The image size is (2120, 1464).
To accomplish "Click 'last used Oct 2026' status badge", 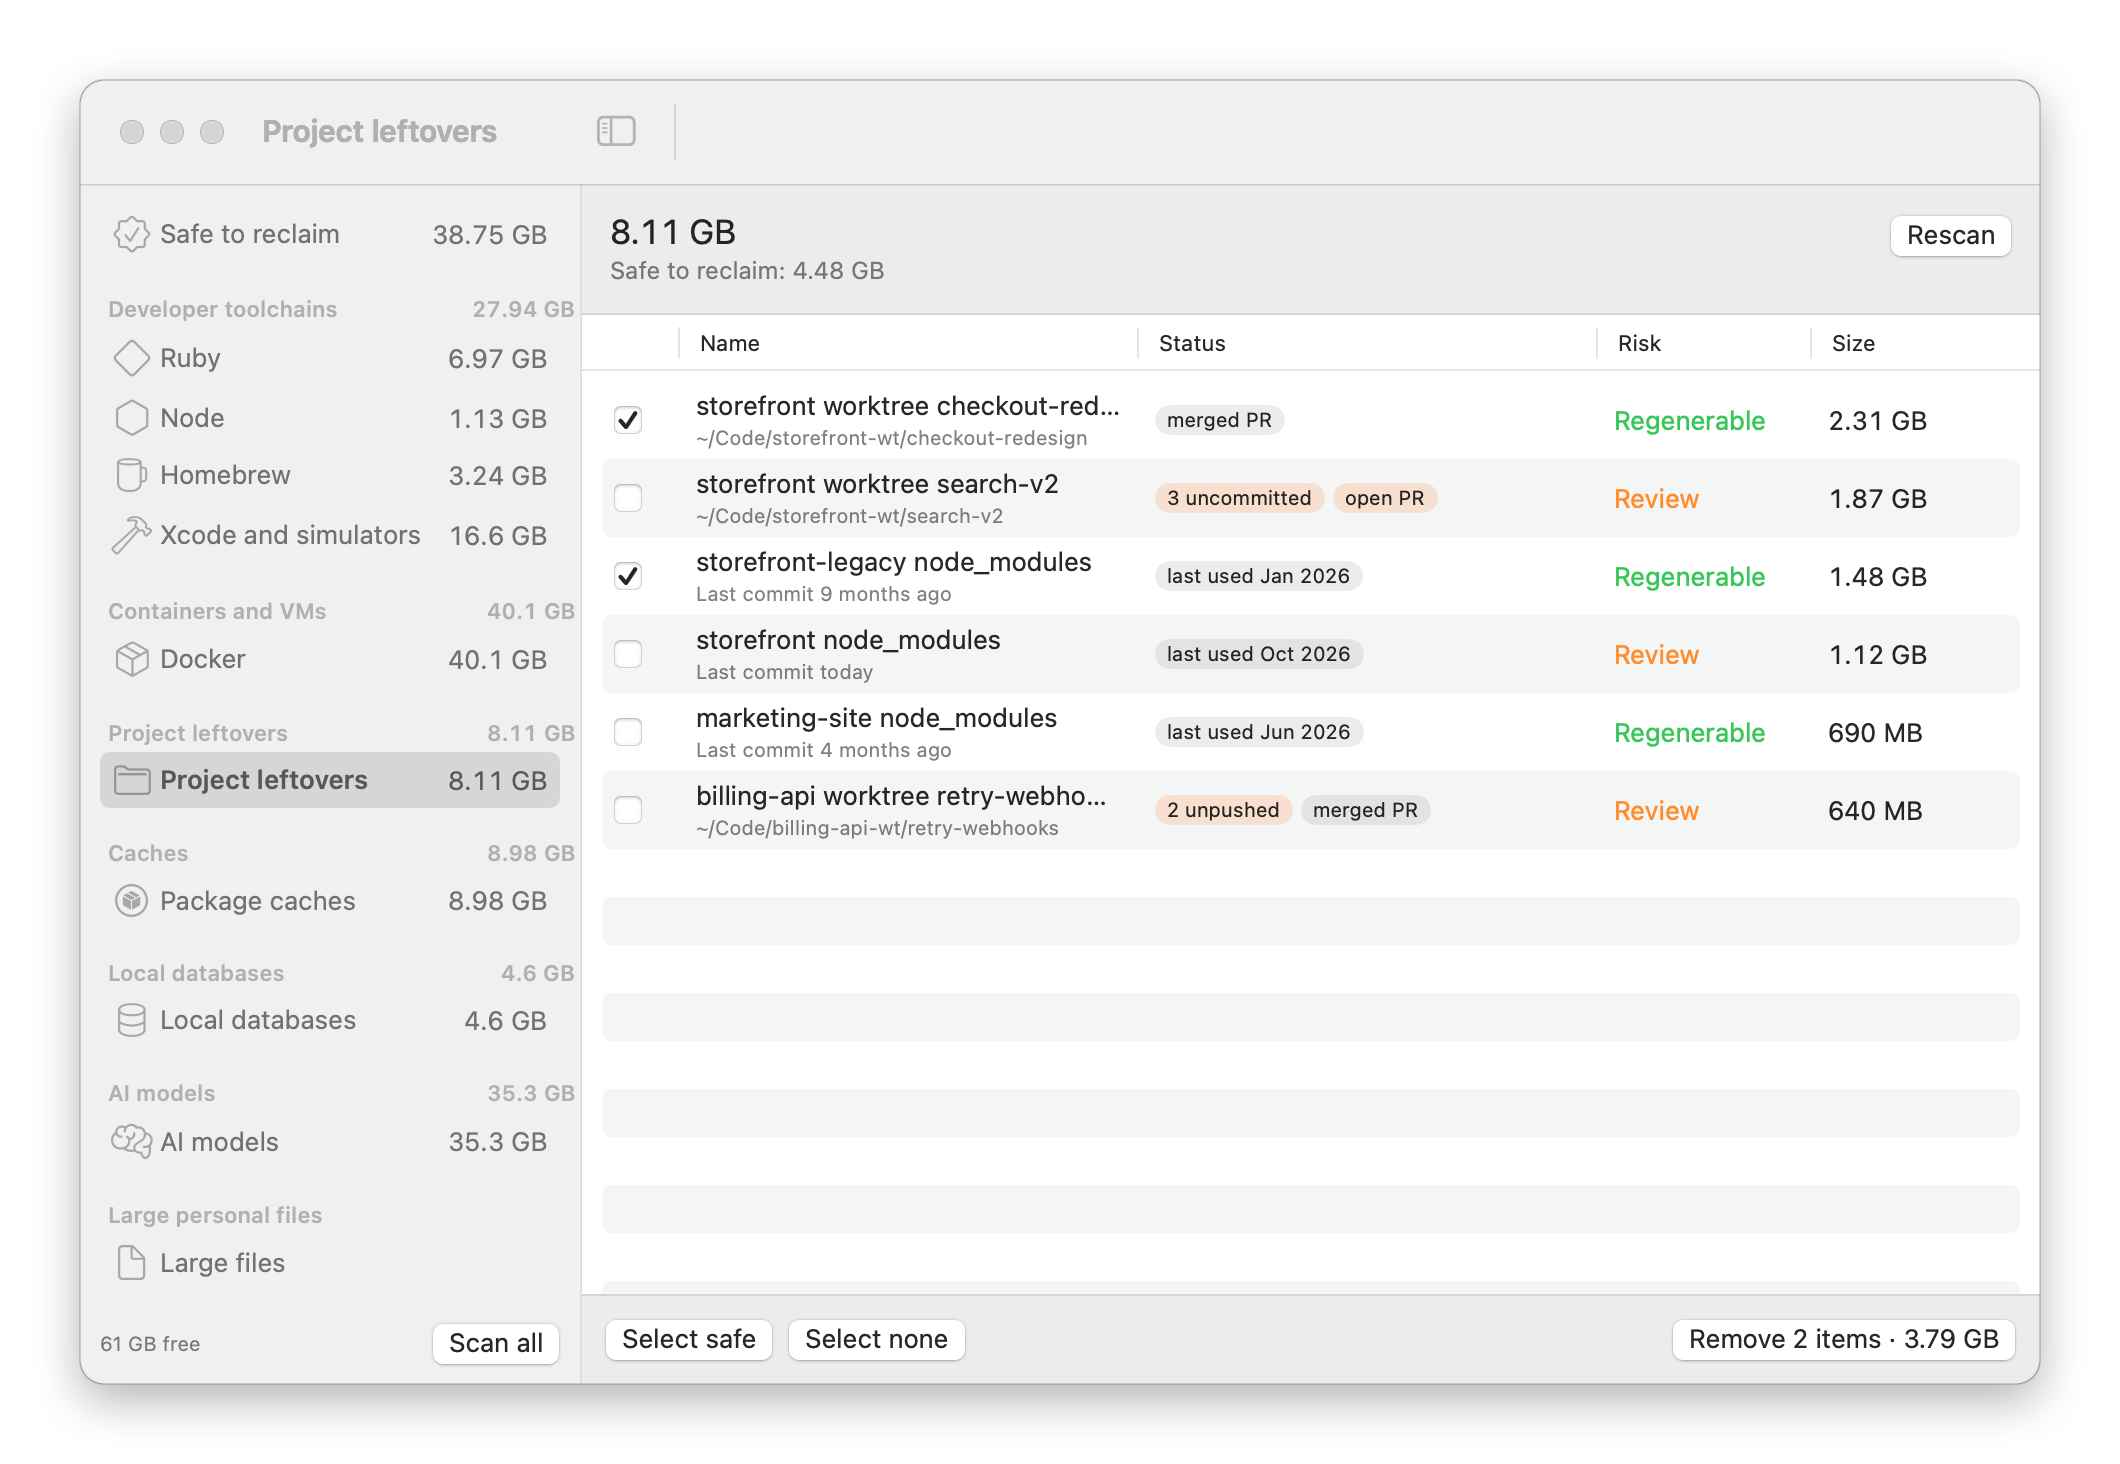I will (x=1258, y=654).
